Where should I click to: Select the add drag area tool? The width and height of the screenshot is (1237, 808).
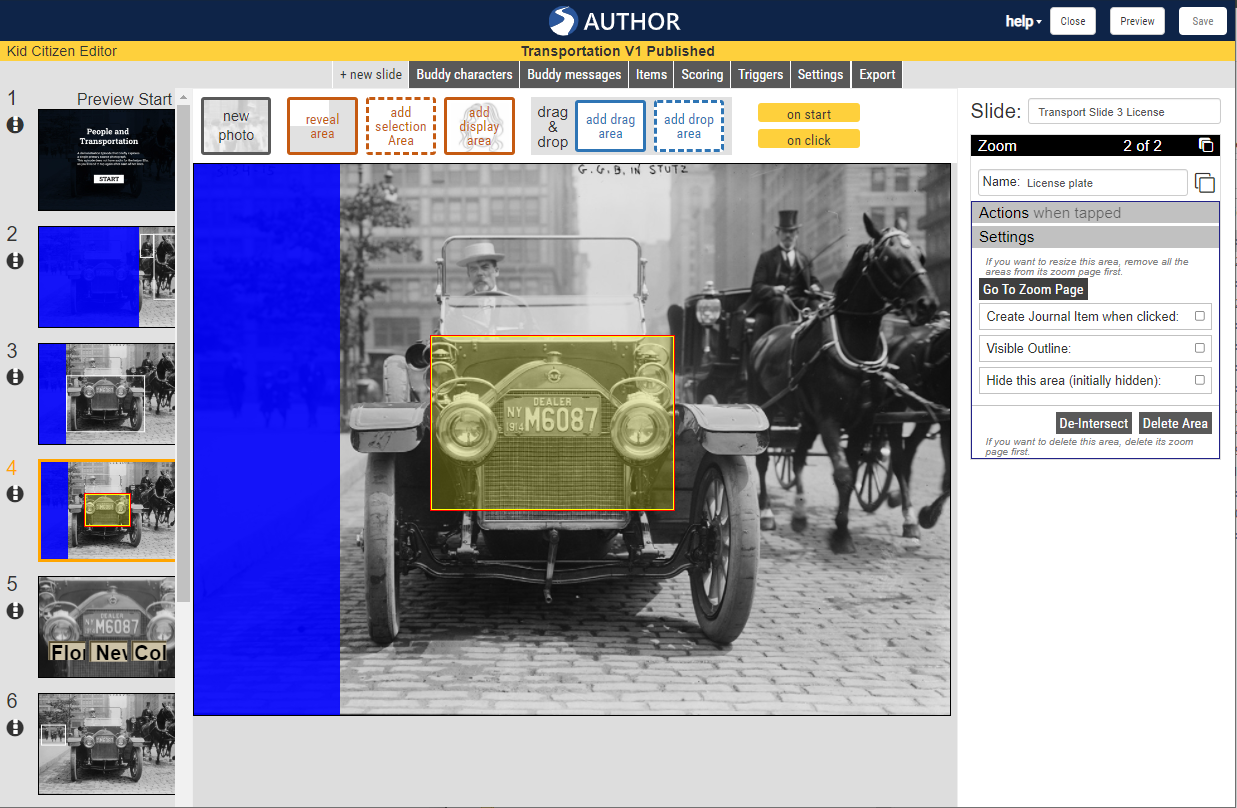click(610, 125)
